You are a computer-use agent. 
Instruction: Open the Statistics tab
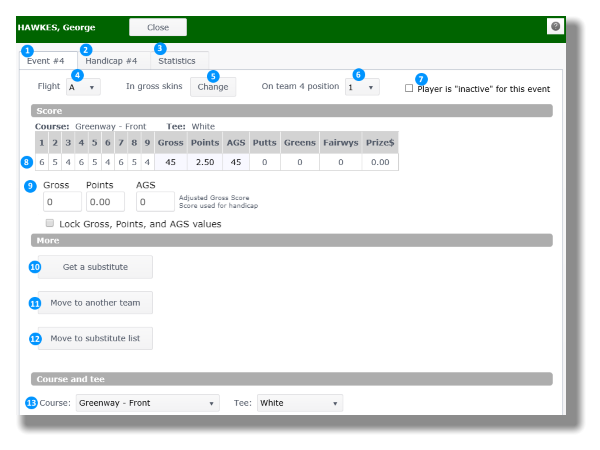(177, 61)
